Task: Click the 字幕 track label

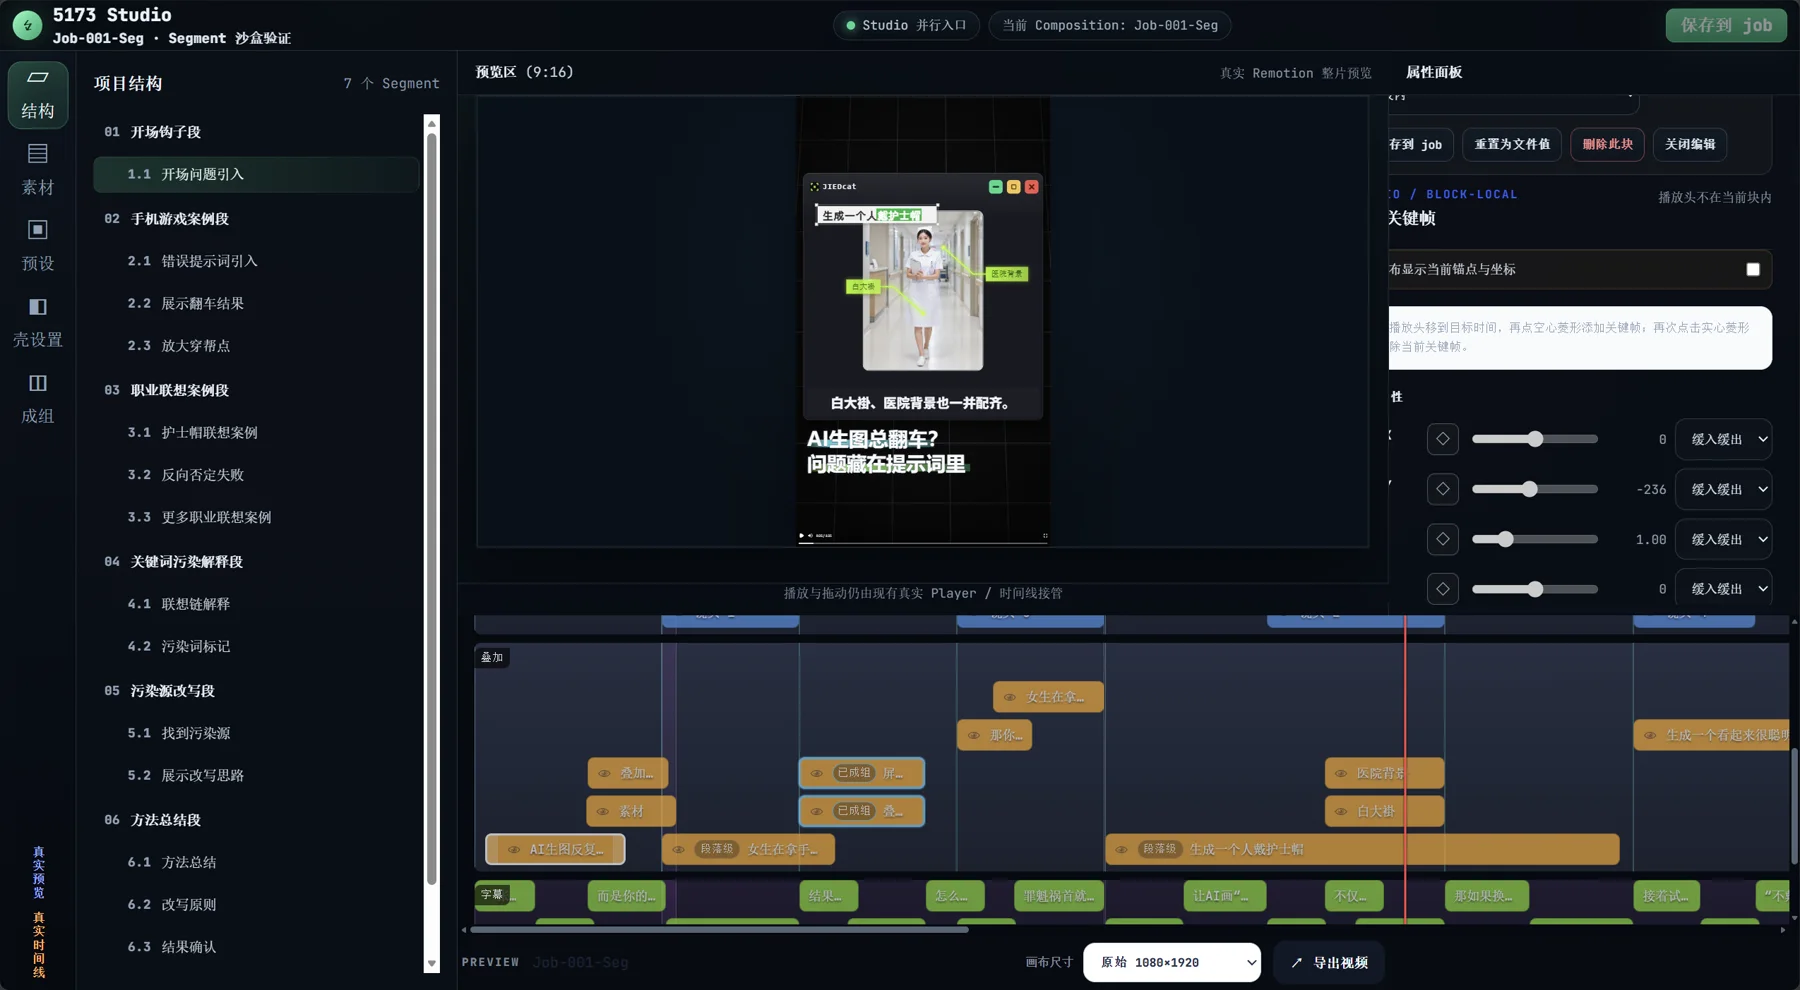Action: pos(492,894)
